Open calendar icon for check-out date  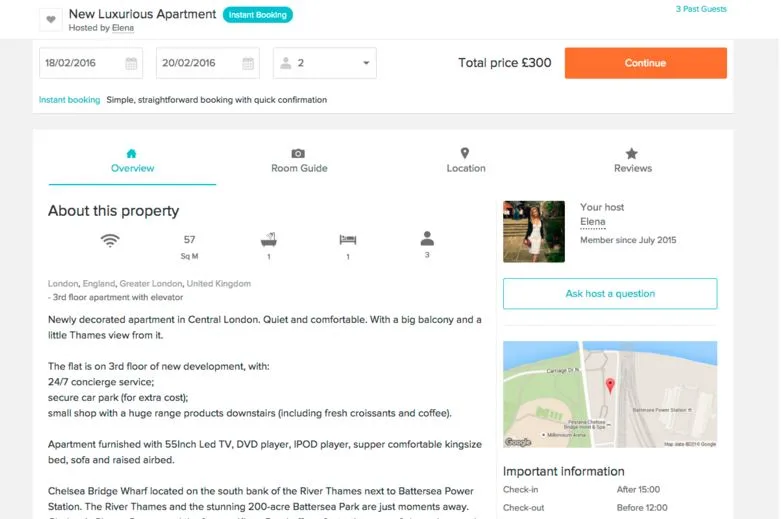[x=247, y=63]
